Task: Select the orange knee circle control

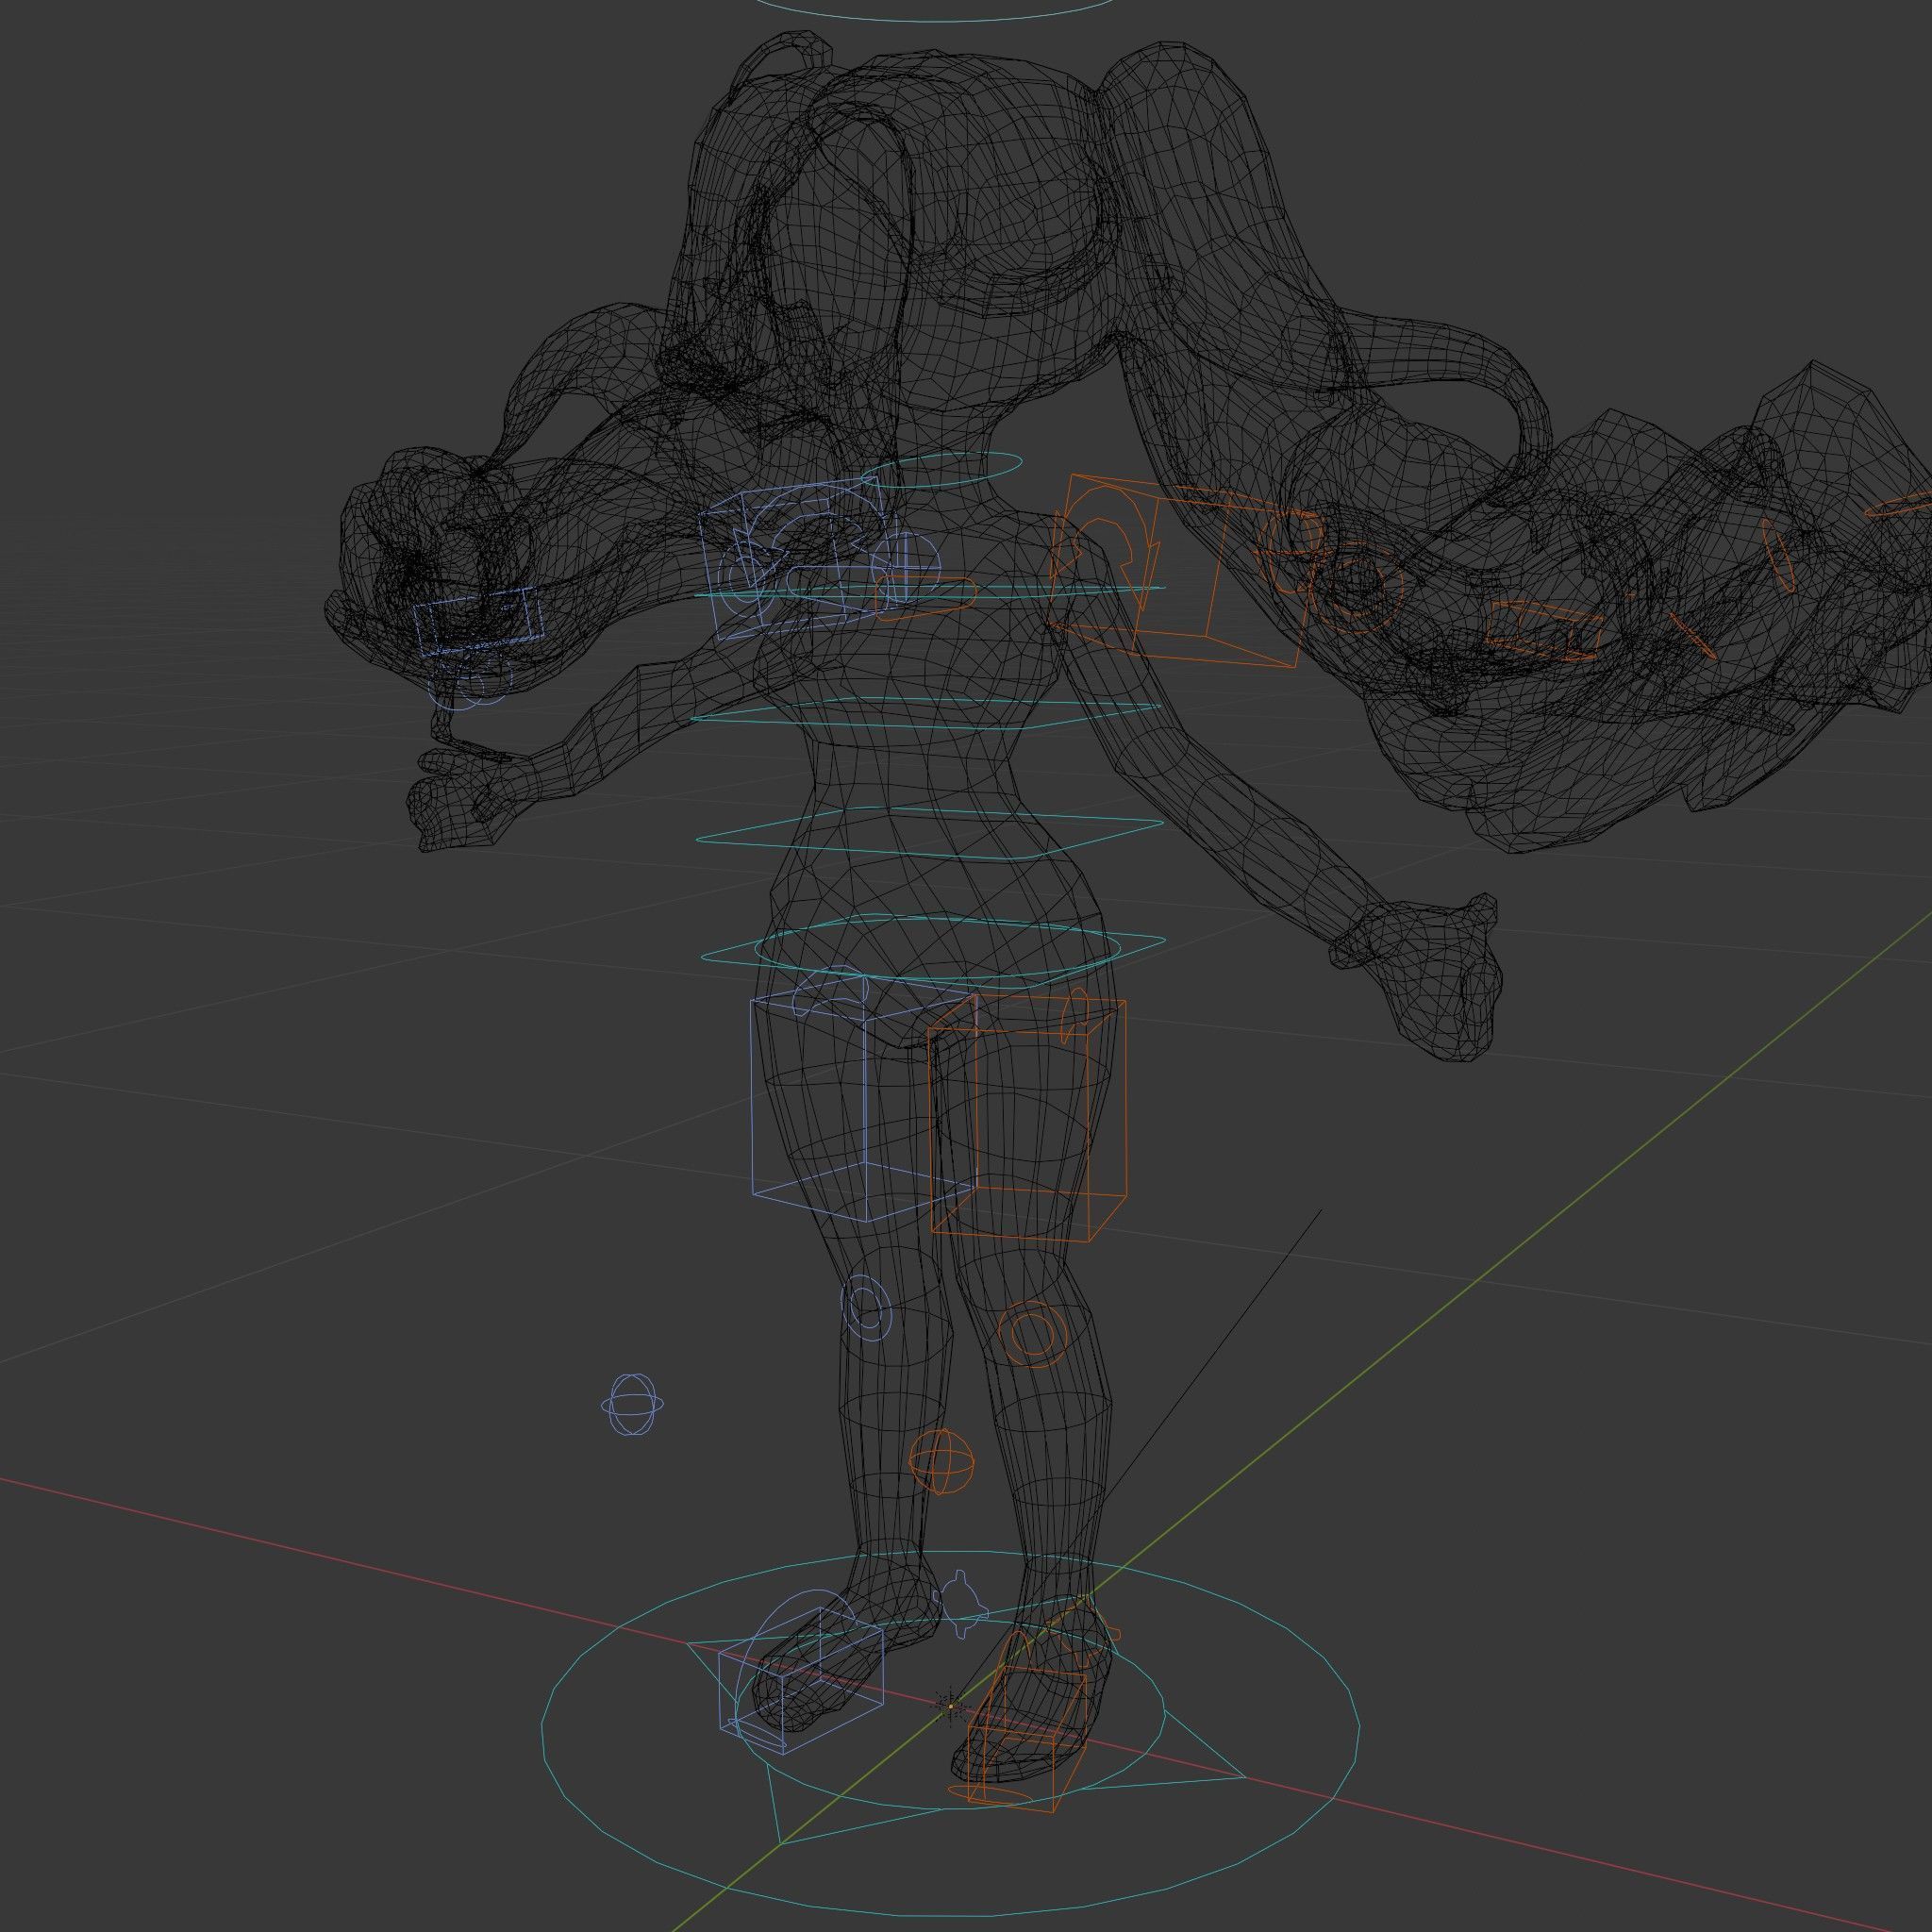Action: click(1032, 1333)
